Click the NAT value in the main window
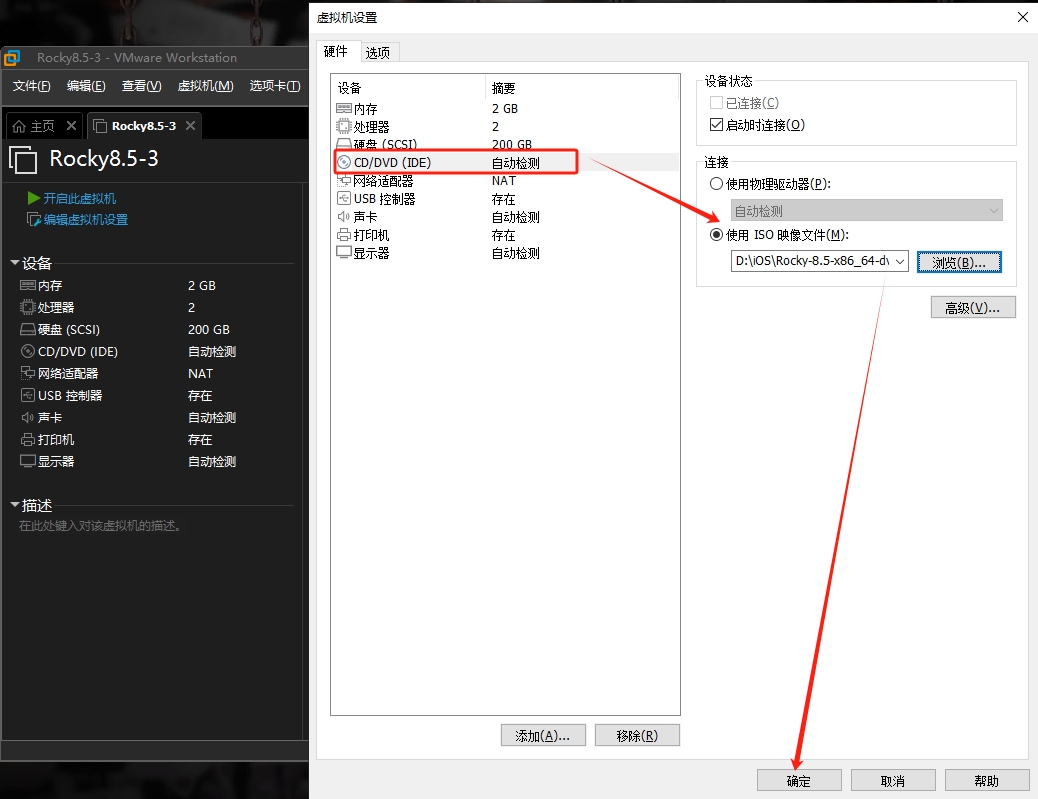Image resolution: width=1038 pixels, height=799 pixels. tap(201, 373)
